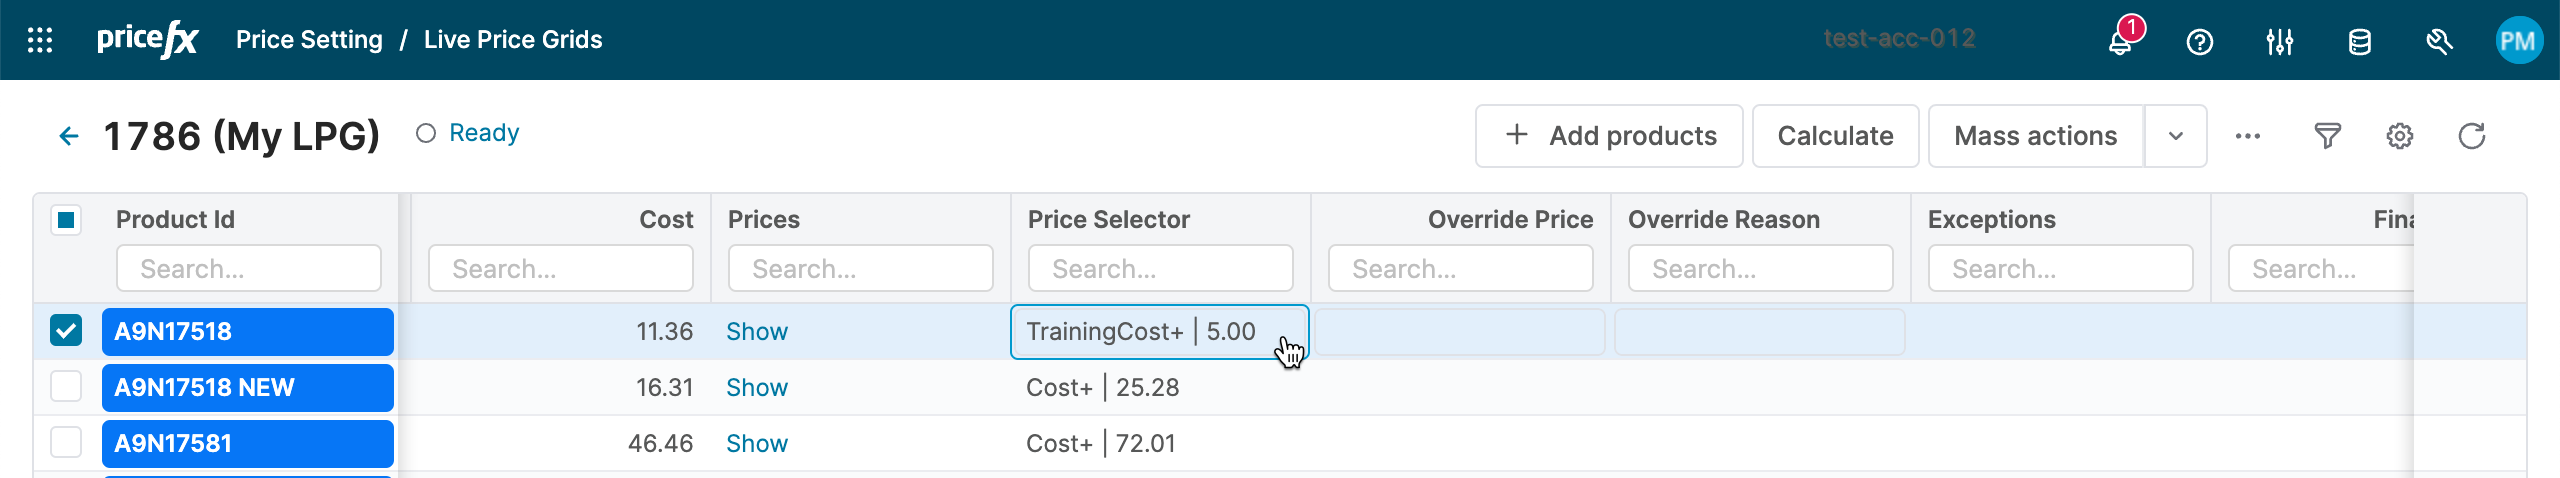This screenshot has width=2560, height=478.
Task: Toggle the select-all checkbox in header
Action: [x=66, y=220]
